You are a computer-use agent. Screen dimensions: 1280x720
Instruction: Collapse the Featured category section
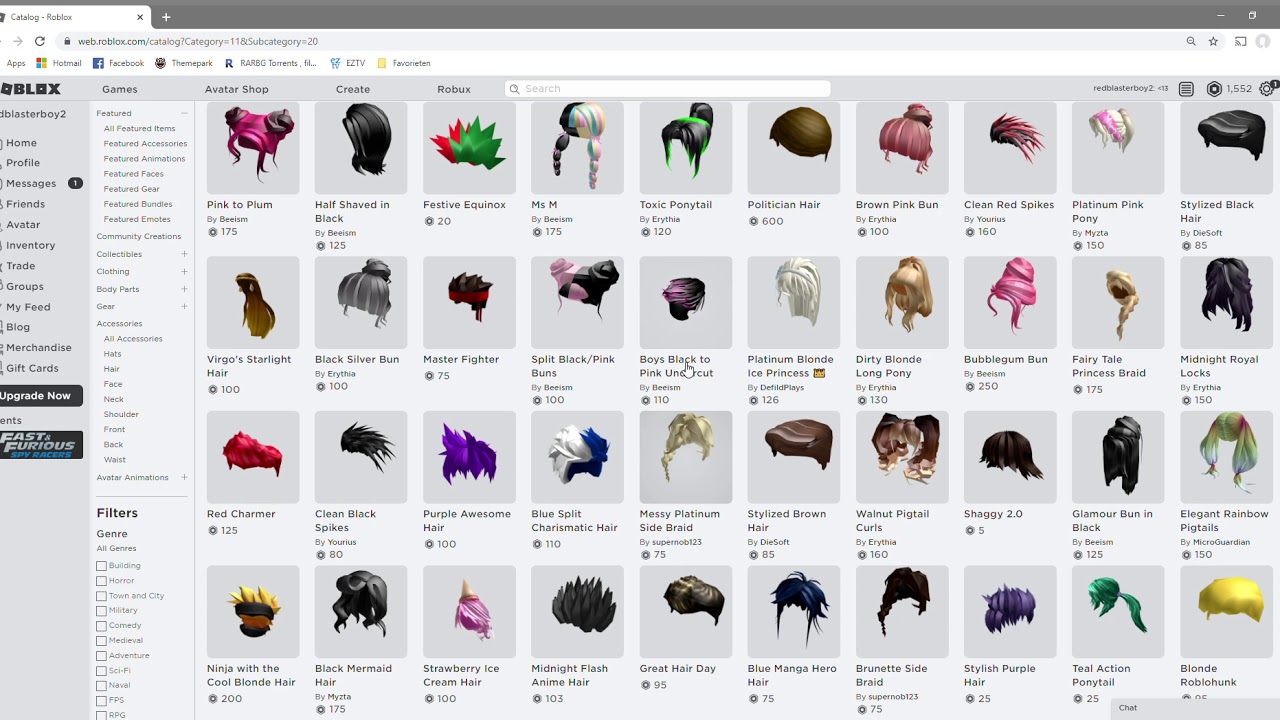pos(184,113)
